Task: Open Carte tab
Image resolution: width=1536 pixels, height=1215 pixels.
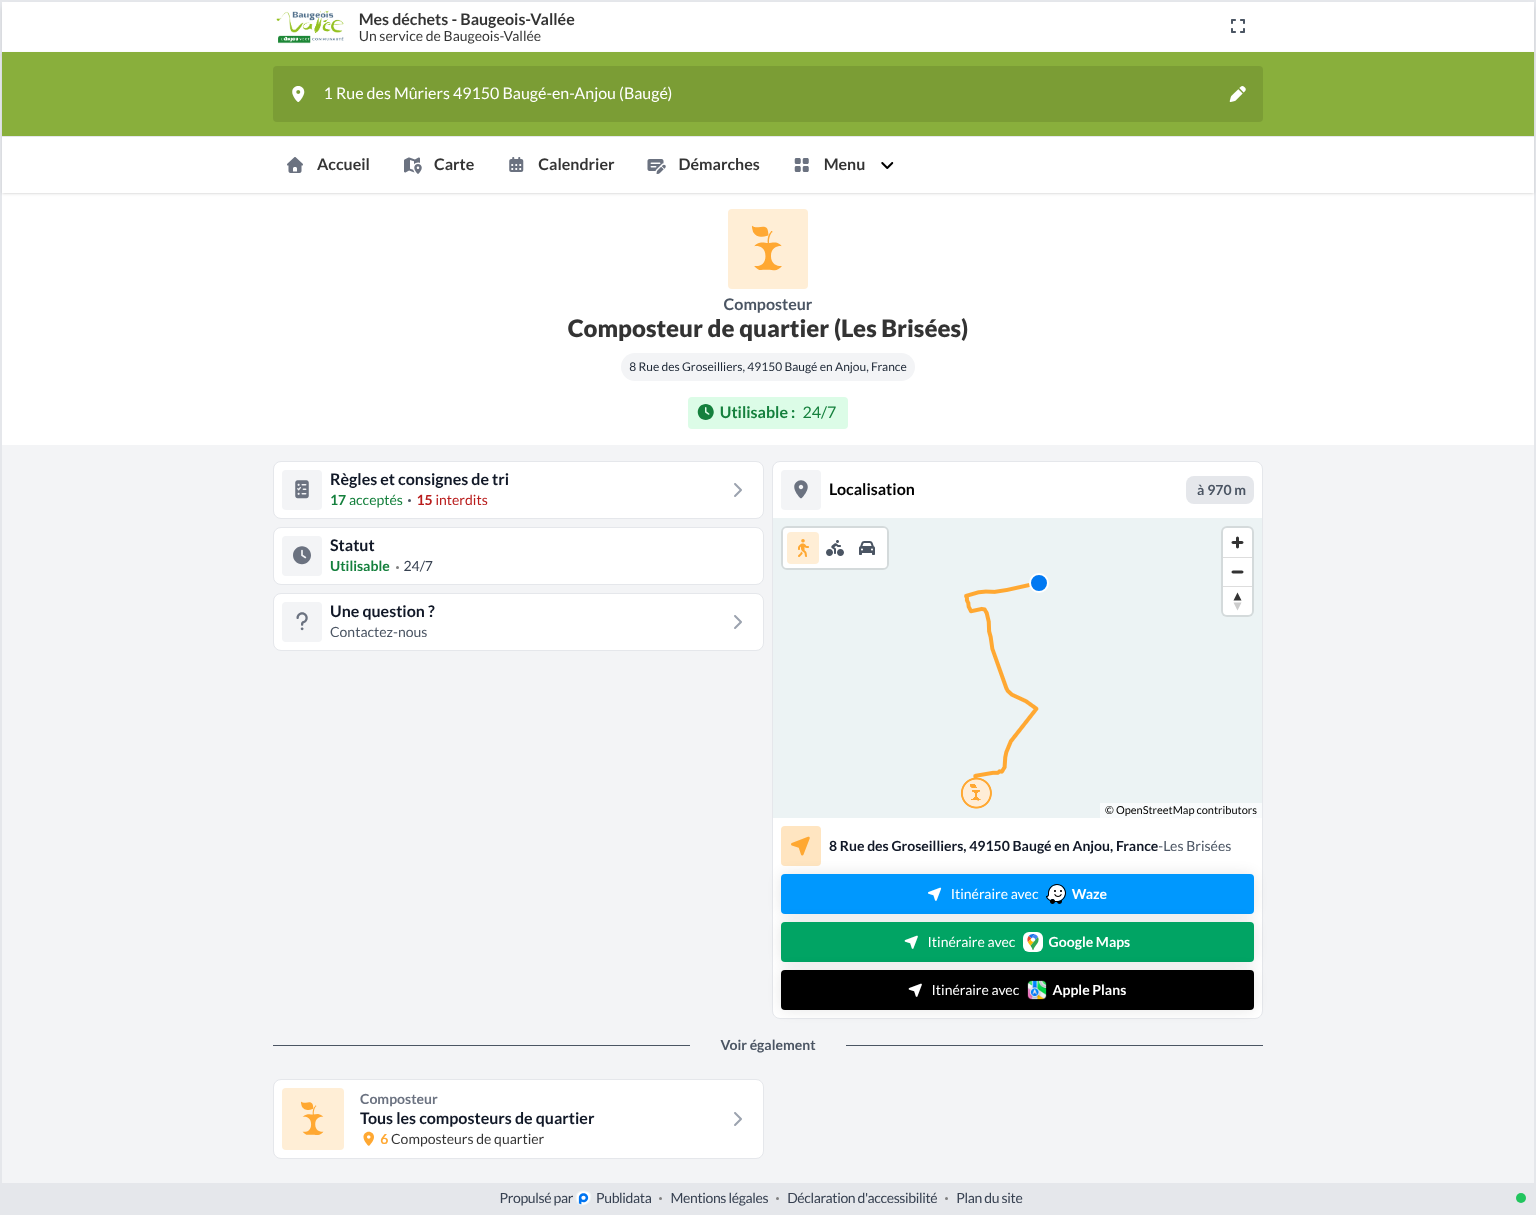Action: 439,165
